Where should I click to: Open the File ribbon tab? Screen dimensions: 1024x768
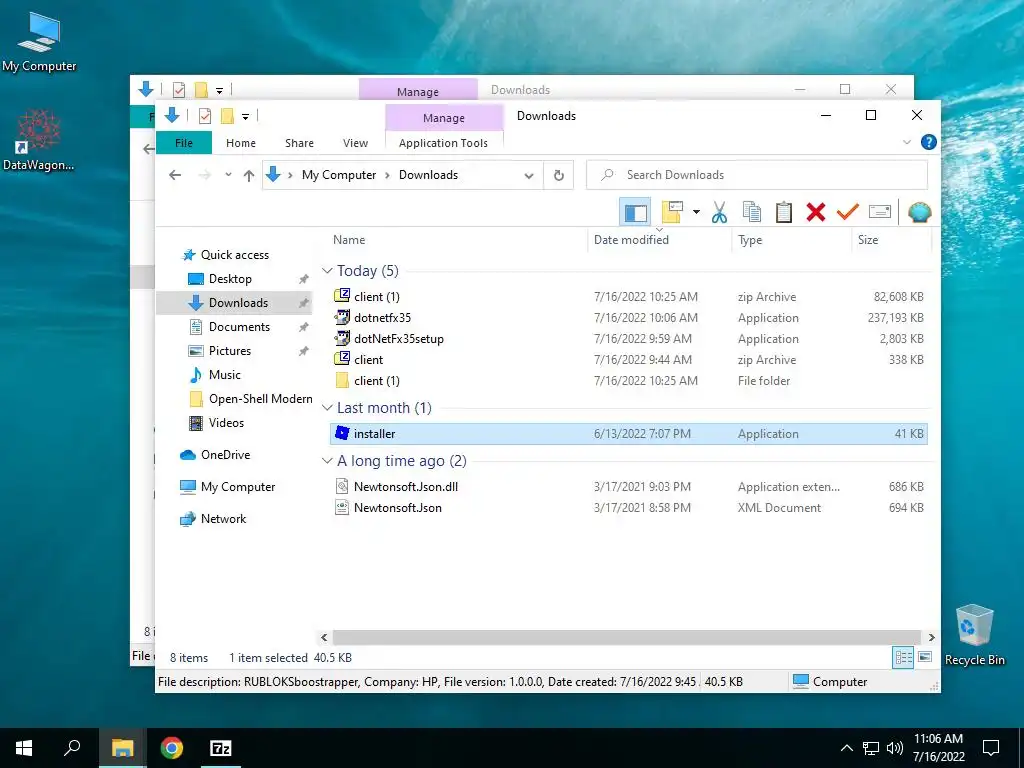(x=184, y=143)
